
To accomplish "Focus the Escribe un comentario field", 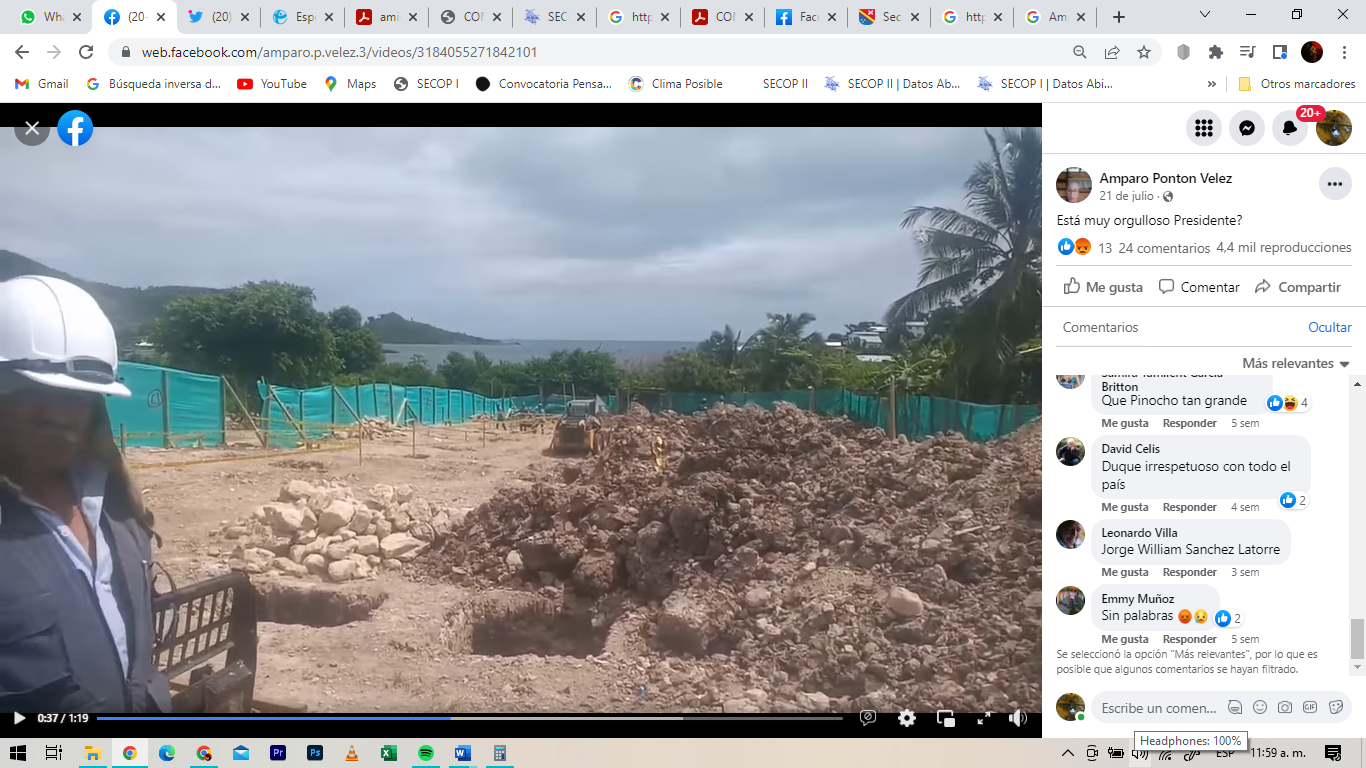I will [x=1159, y=708].
